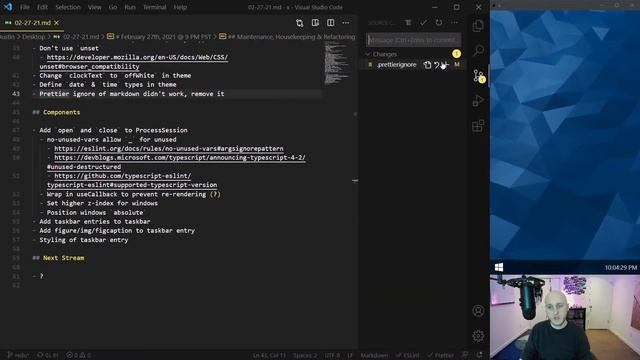Click line 'Add taskbar entries to taskbar'
Image resolution: width=640 pixels, height=360 pixels.
click(x=95, y=222)
